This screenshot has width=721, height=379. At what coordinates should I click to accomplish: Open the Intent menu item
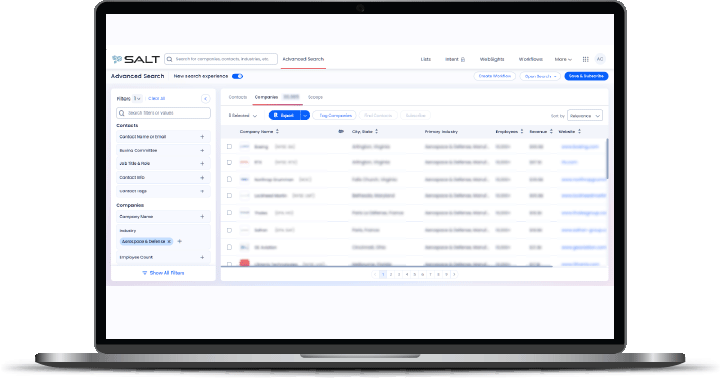tap(452, 59)
